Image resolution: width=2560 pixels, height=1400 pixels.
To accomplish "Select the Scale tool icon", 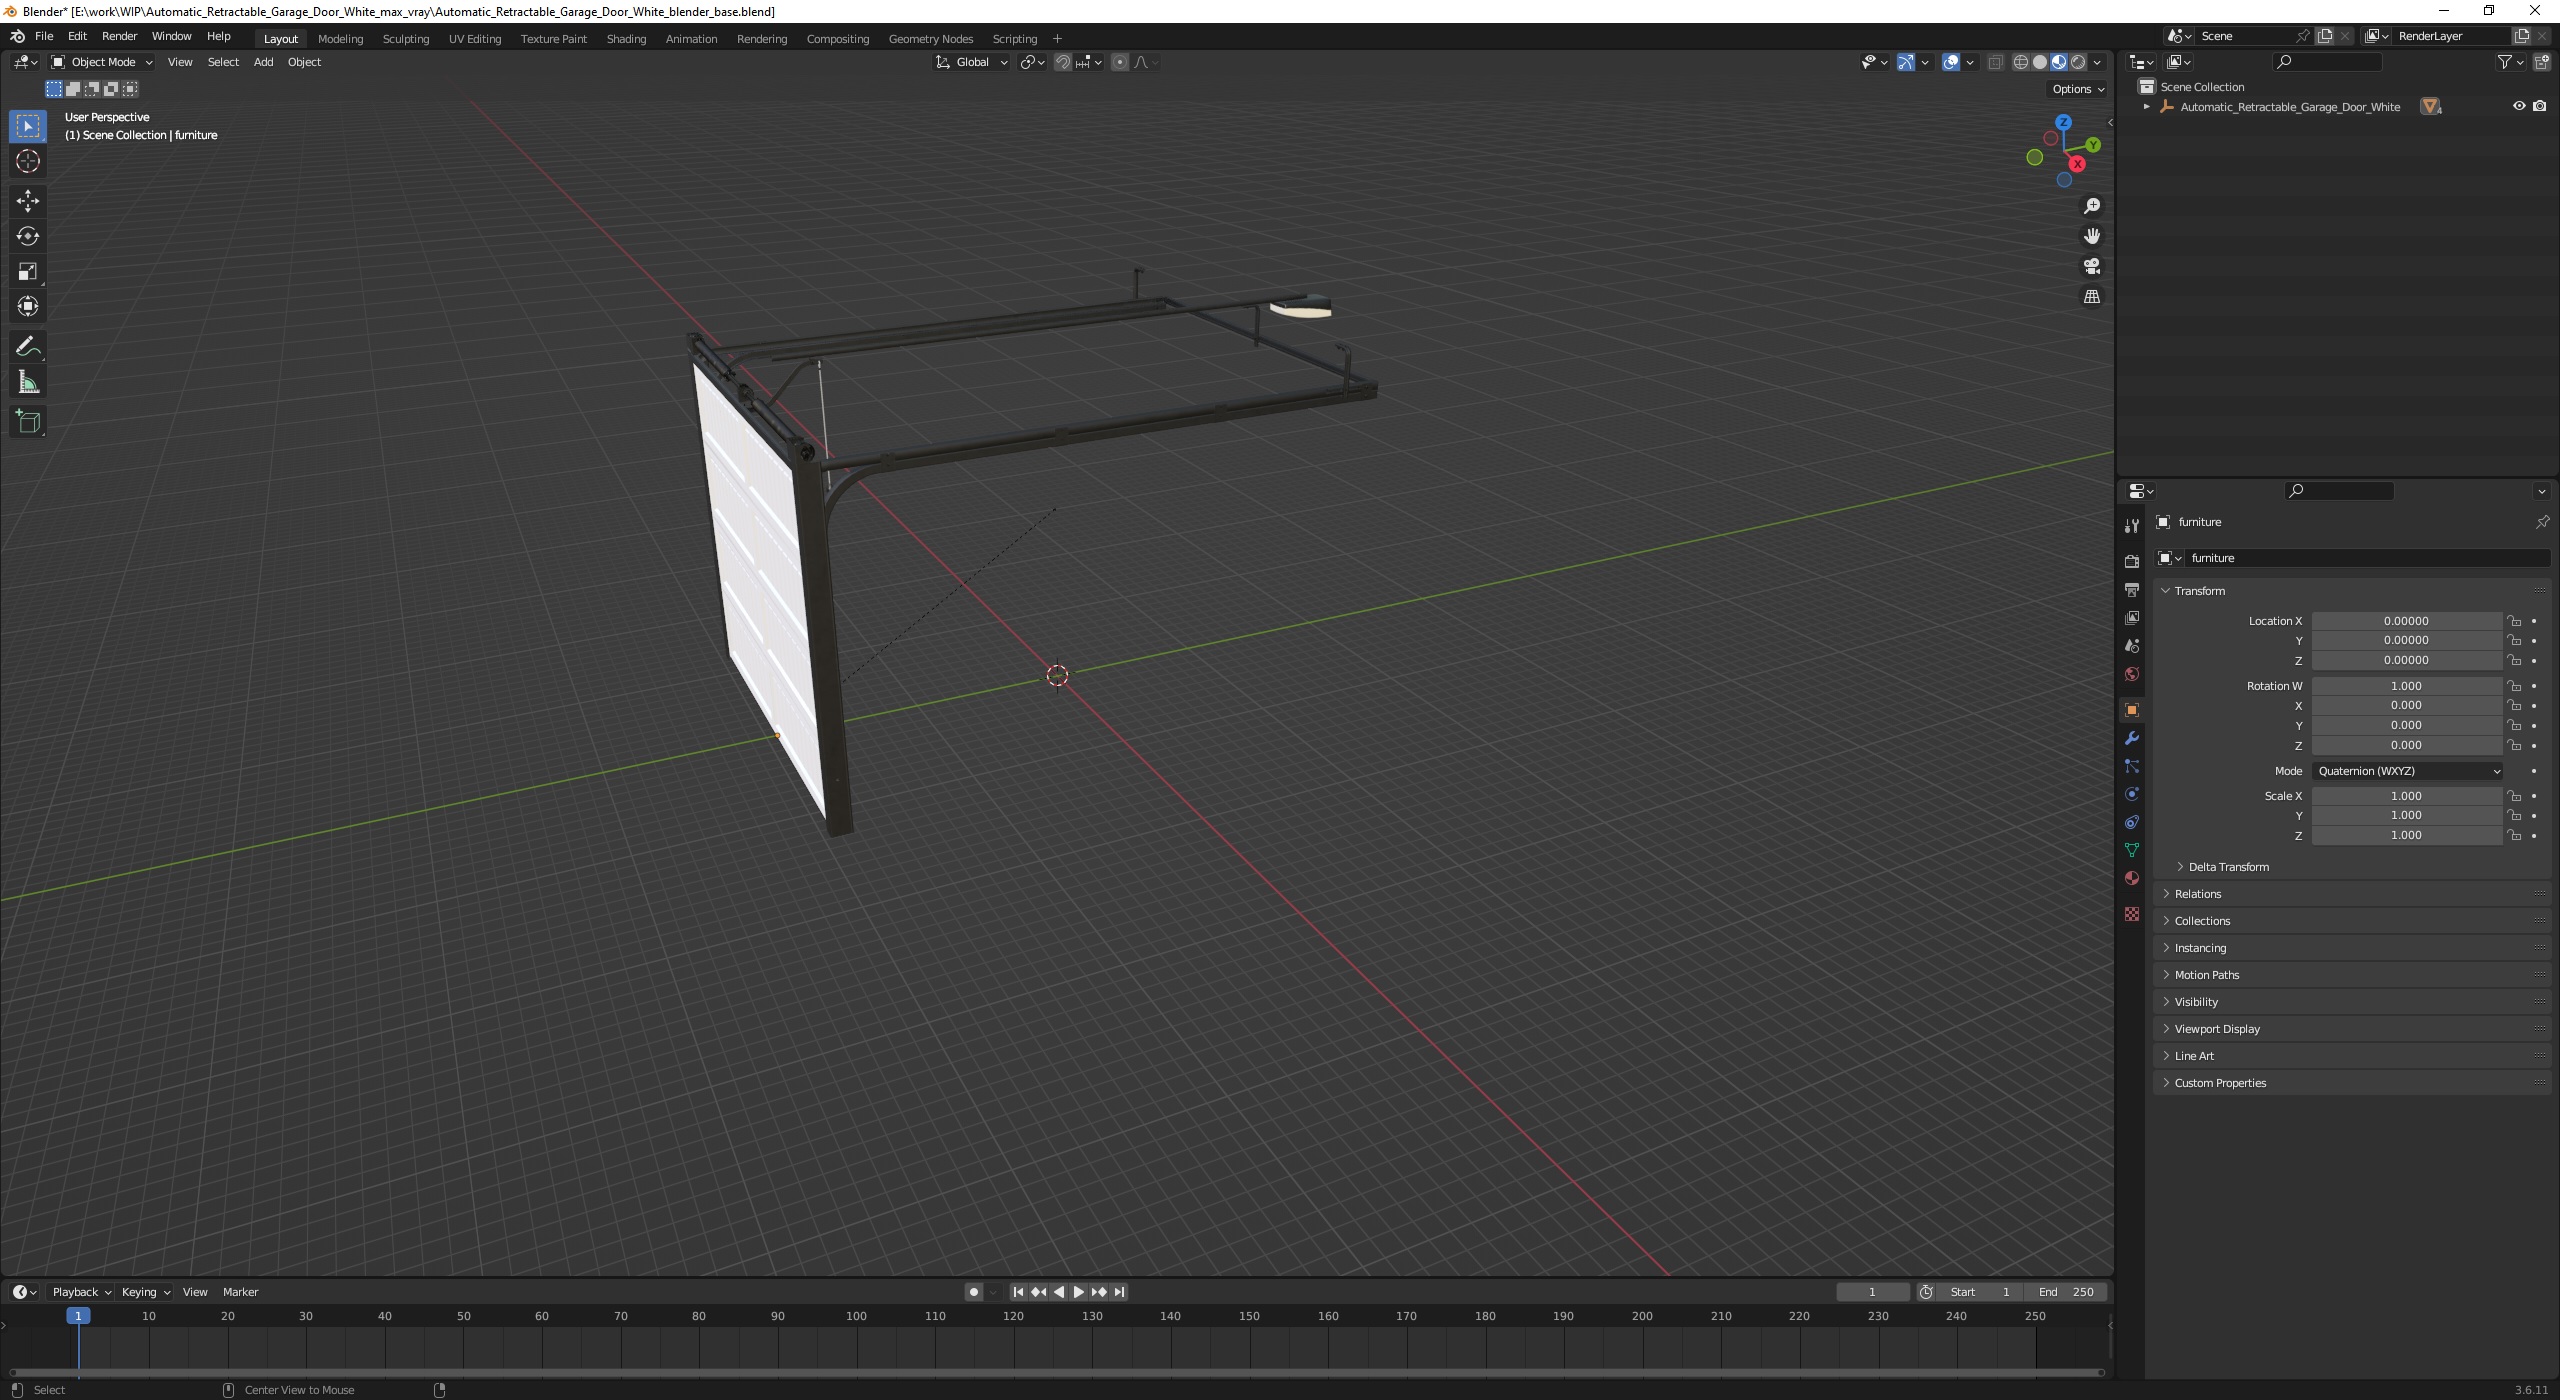I will click(x=26, y=272).
